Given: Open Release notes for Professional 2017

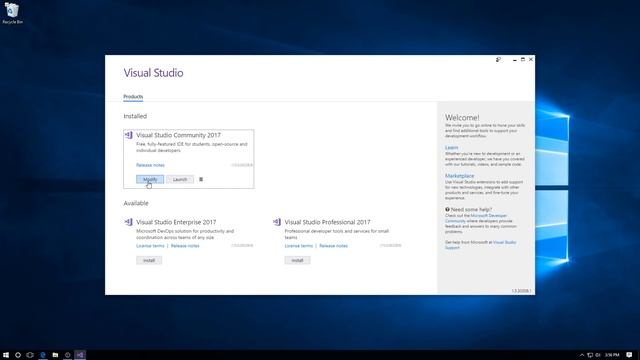Looking at the screenshot, I should tap(333, 246).
